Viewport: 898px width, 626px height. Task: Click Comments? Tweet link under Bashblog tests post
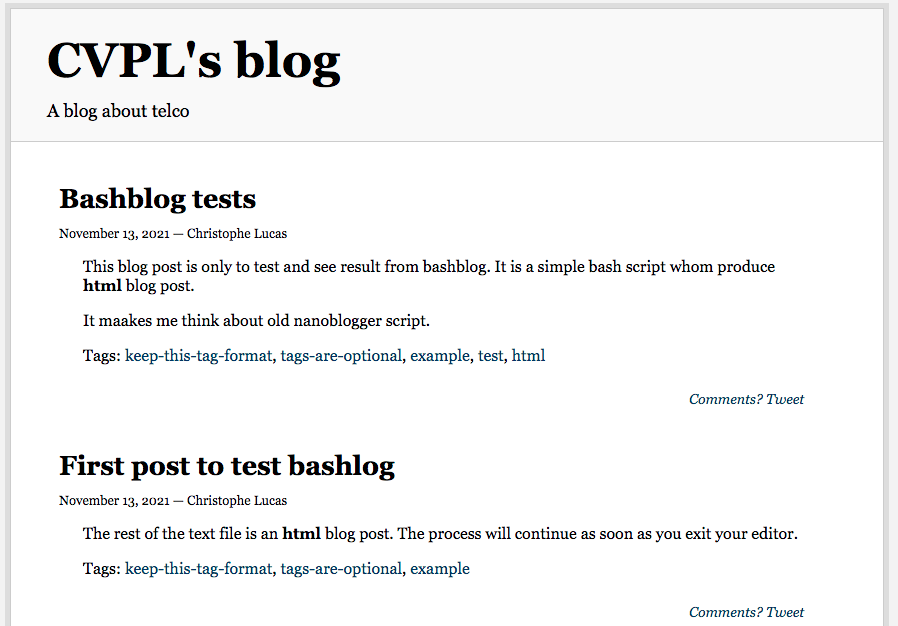(x=746, y=399)
